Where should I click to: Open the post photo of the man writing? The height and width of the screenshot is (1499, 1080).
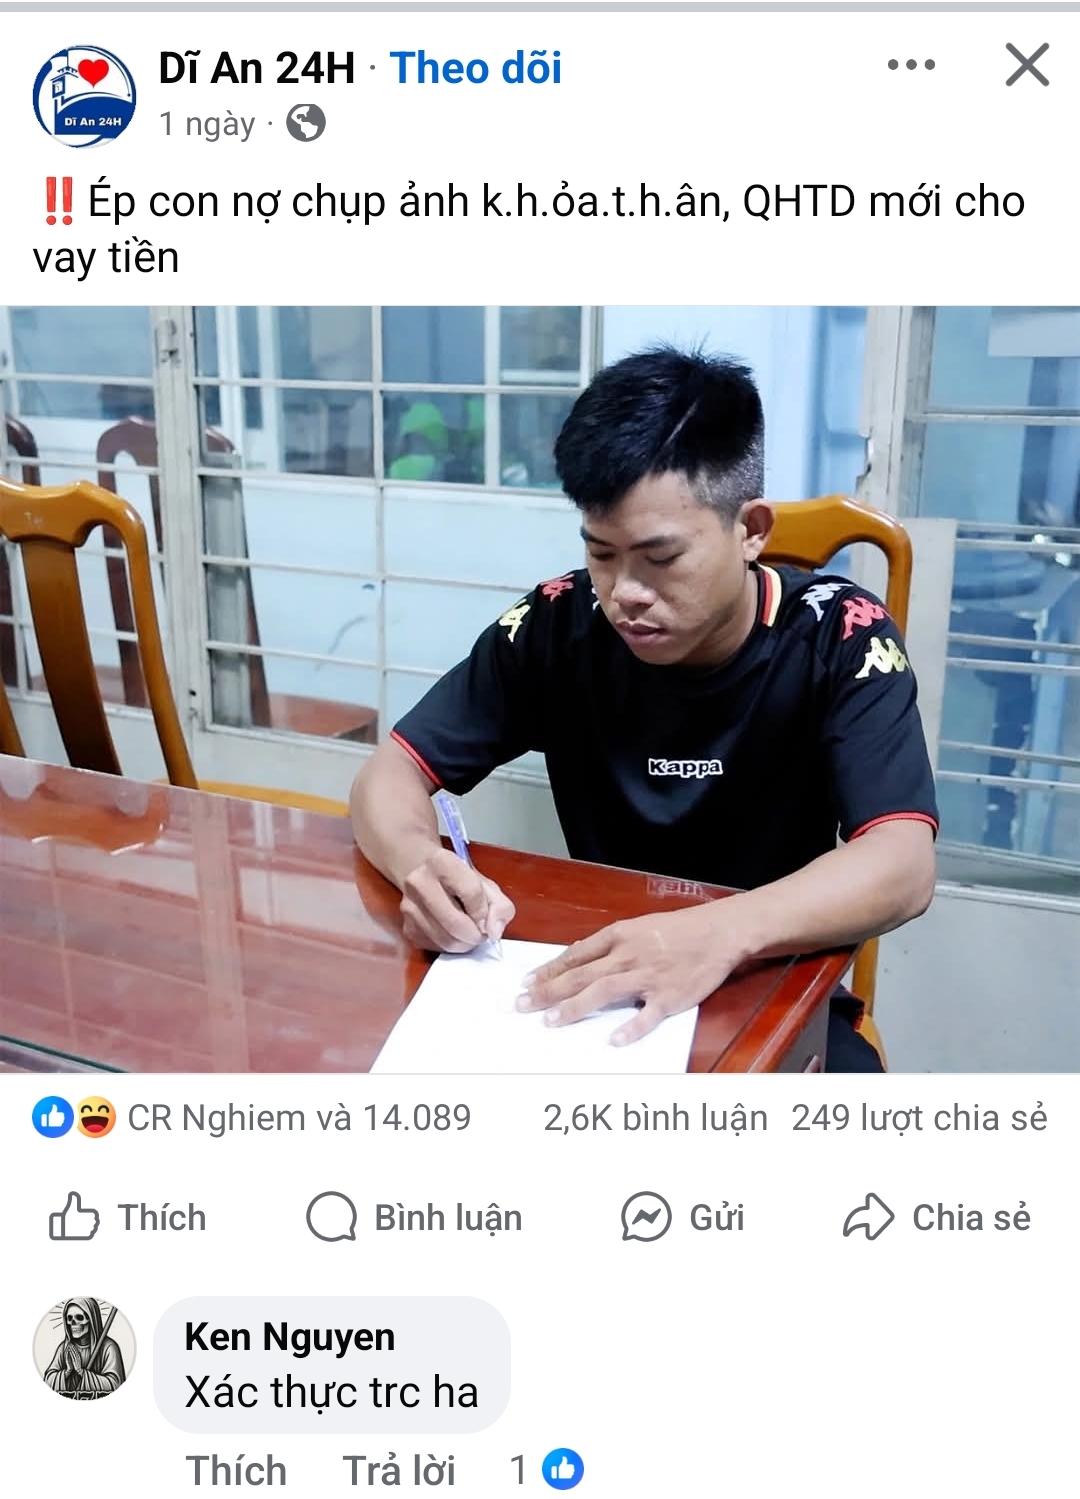pos(540,689)
